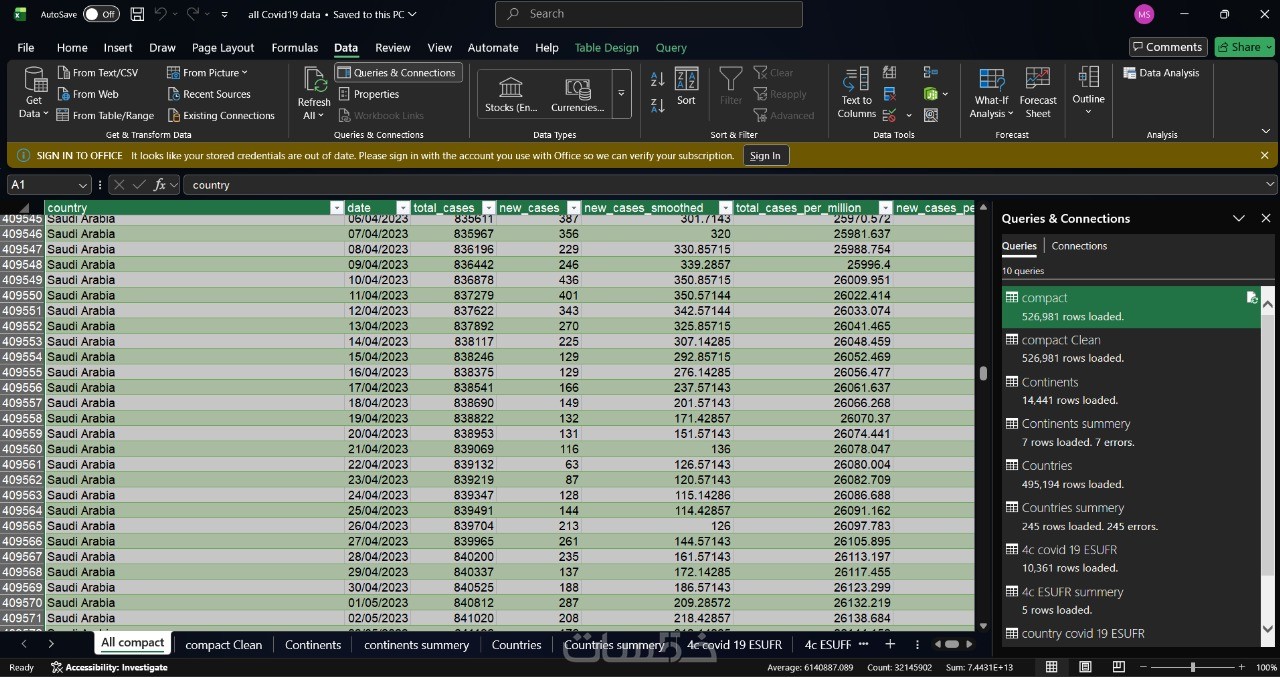The image size is (1280, 677).
Task: Expand the Outline group
Action: coord(1088,91)
